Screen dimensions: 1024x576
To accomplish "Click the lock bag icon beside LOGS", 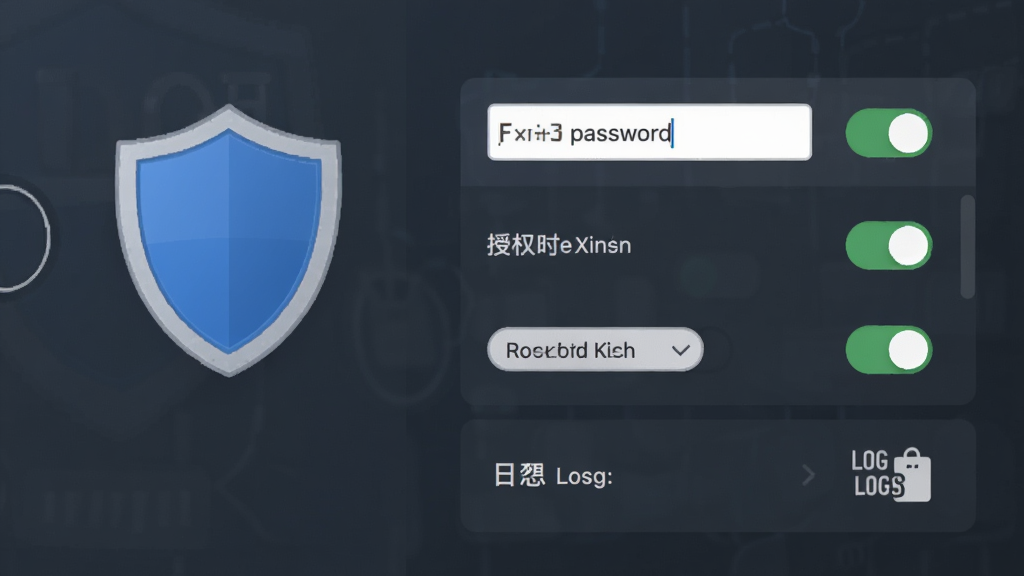I will coord(914,475).
